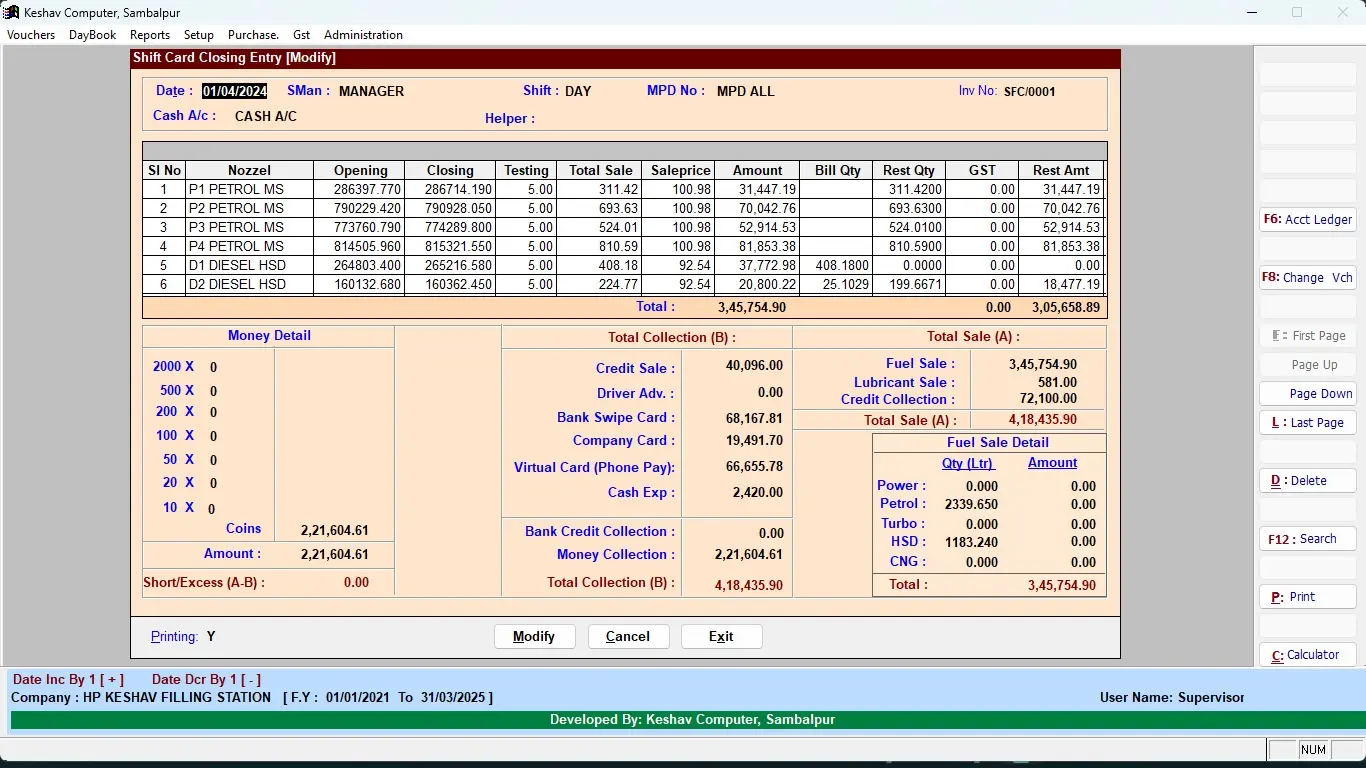Screen dimensions: 1366x768
Task: Go to First Page
Action: click(x=1308, y=336)
